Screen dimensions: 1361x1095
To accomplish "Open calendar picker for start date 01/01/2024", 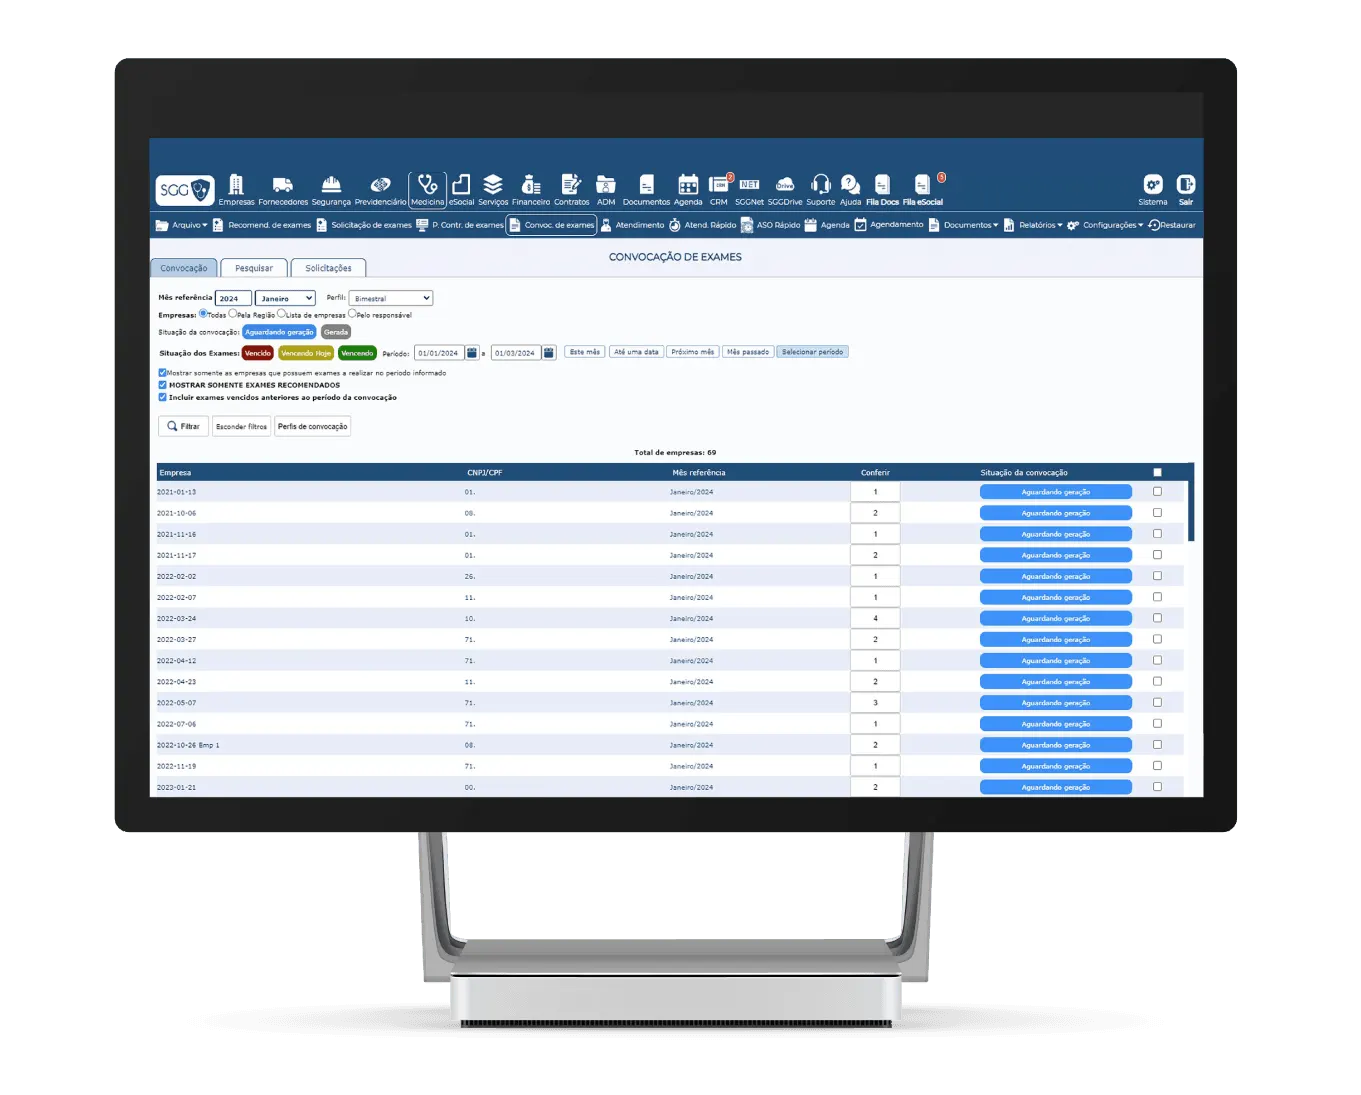I will coord(472,352).
